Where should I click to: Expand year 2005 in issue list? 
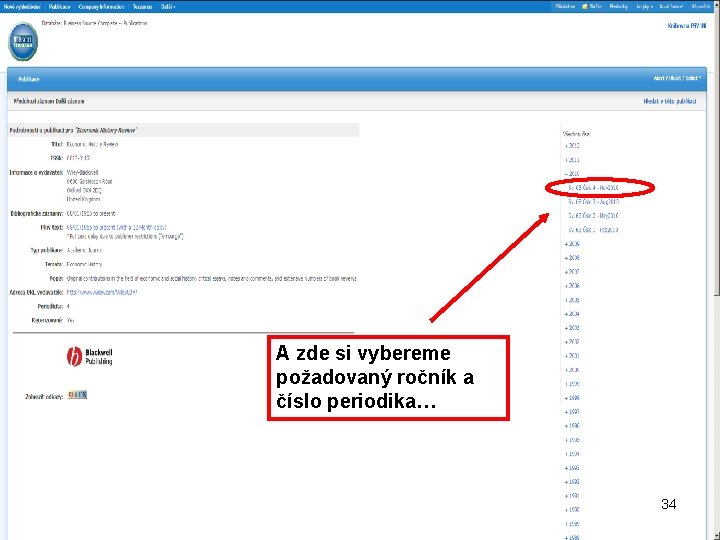point(572,300)
